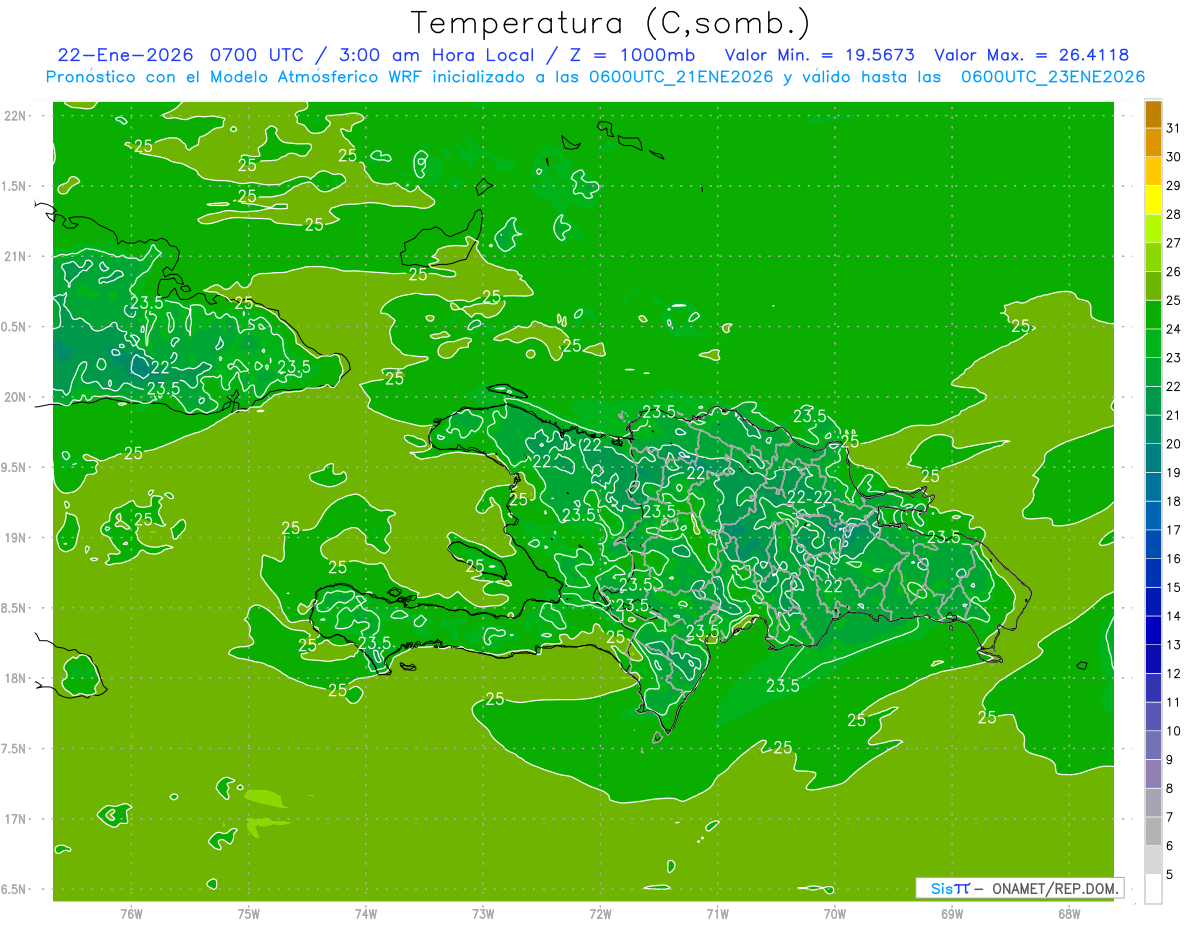The width and height of the screenshot is (1200, 927).
Task: Pick the dark blue swatch between 13 and 14
Action: coord(1153,631)
